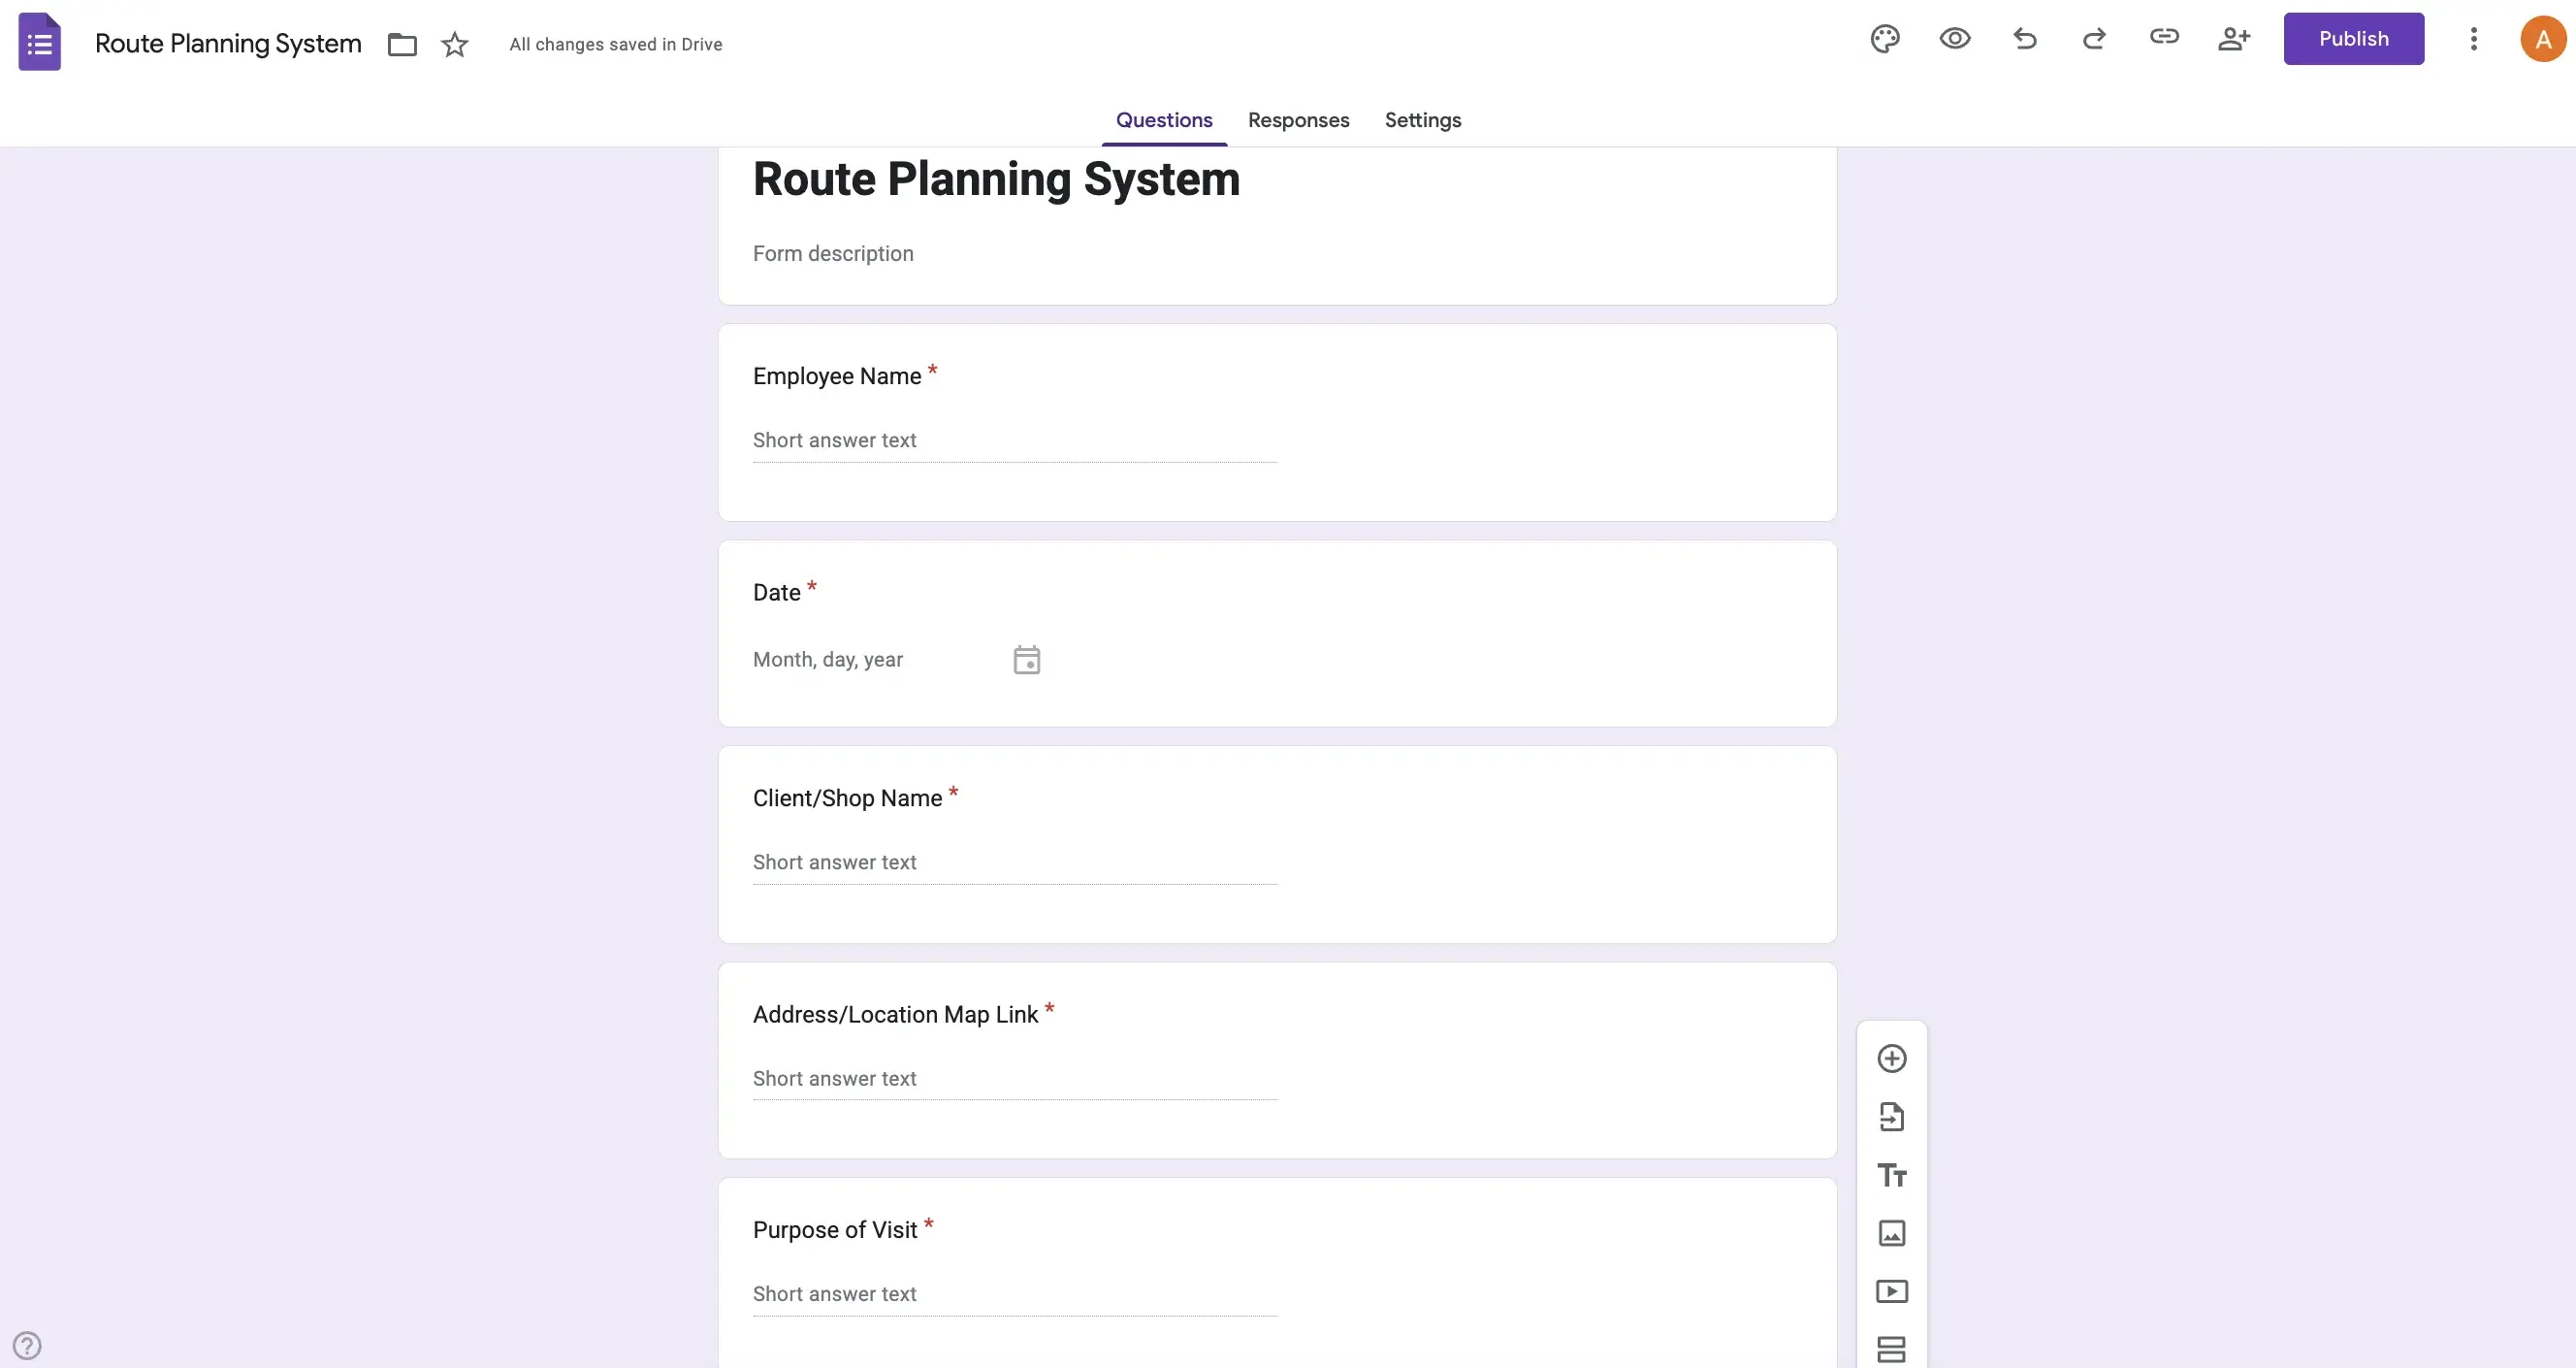Add a title and description block

tap(1892, 1175)
